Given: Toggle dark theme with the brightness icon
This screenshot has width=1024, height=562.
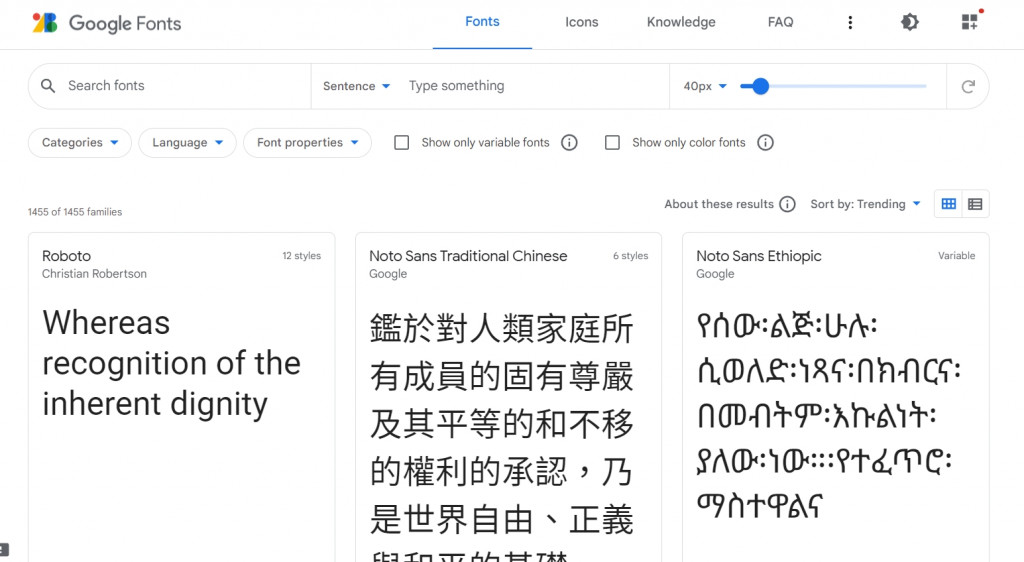Looking at the screenshot, I should [910, 22].
